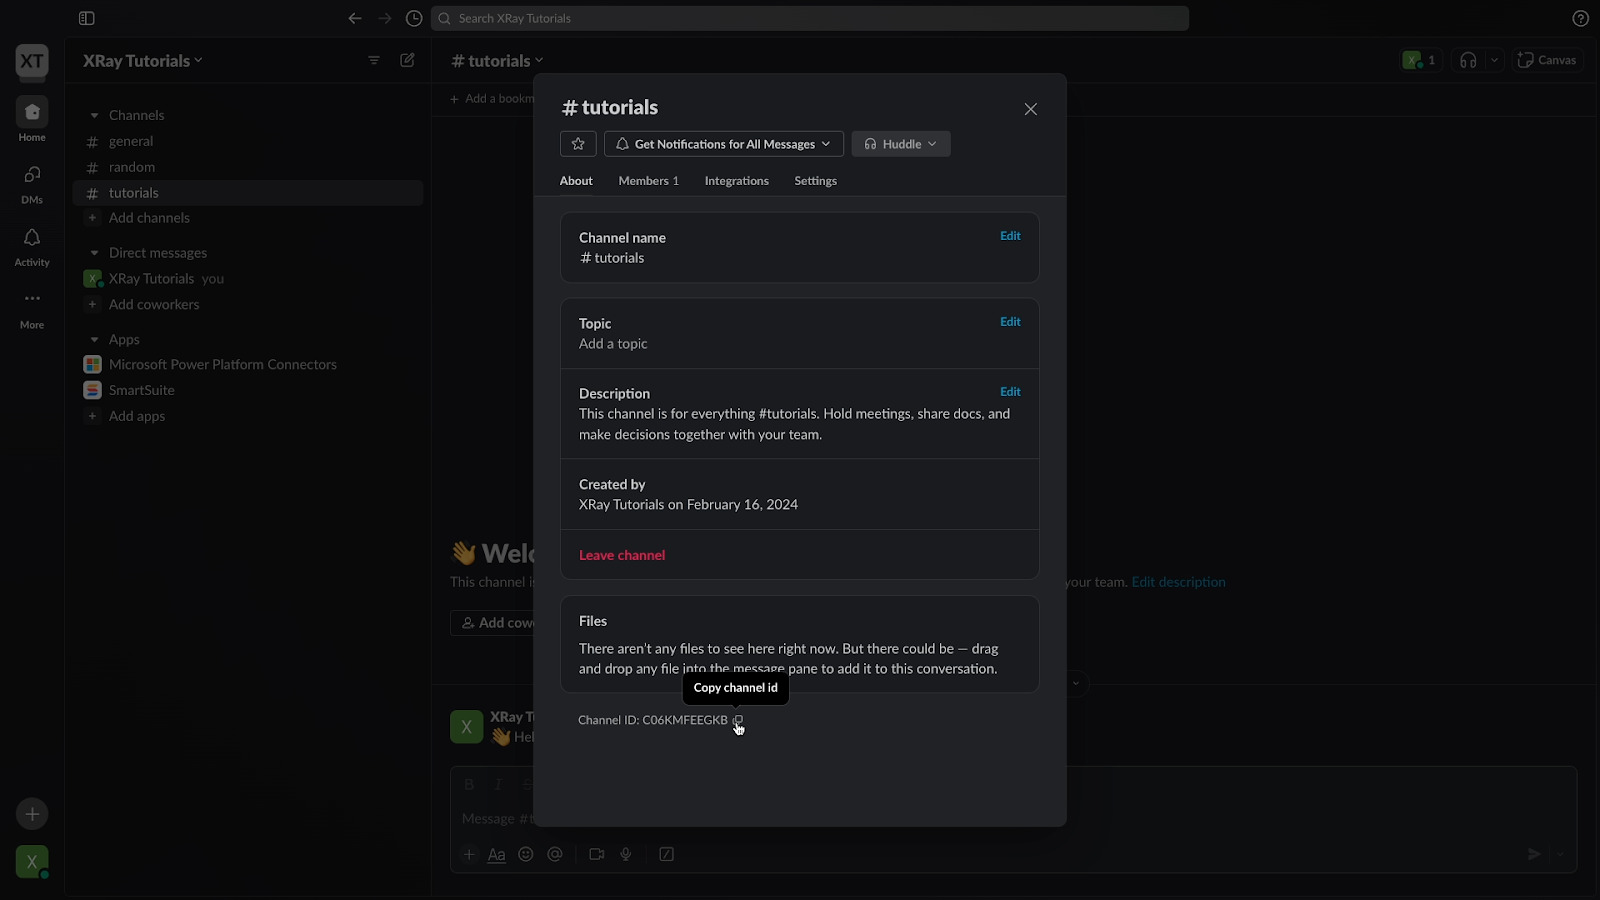Click the plus create button in sidebar
The image size is (1600, 900).
(x=32, y=814)
